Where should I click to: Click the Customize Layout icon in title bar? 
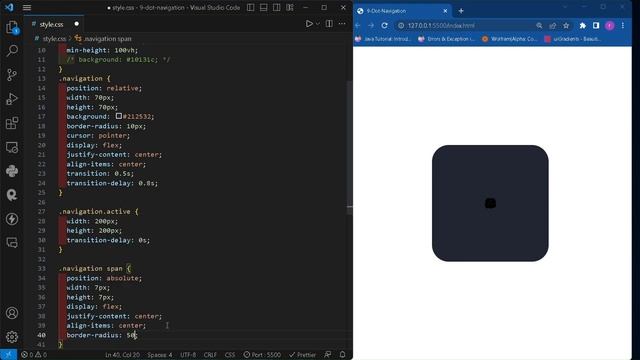pos(290,7)
